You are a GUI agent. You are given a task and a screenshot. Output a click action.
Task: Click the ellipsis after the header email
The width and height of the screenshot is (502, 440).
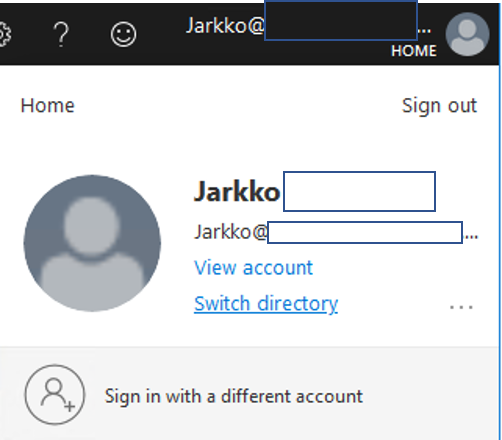(x=424, y=30)
